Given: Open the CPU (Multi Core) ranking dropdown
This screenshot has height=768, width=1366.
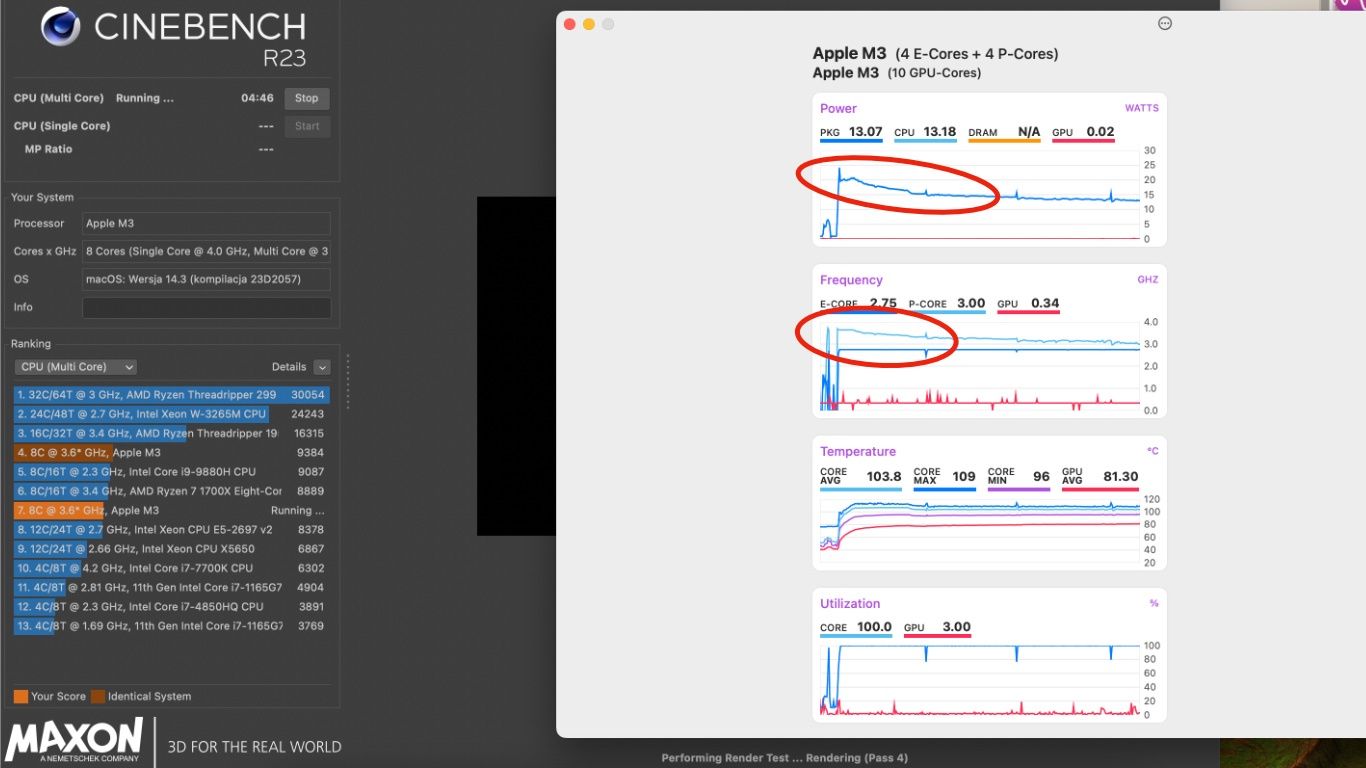Looking at the screenshot, I should [76, 367].
